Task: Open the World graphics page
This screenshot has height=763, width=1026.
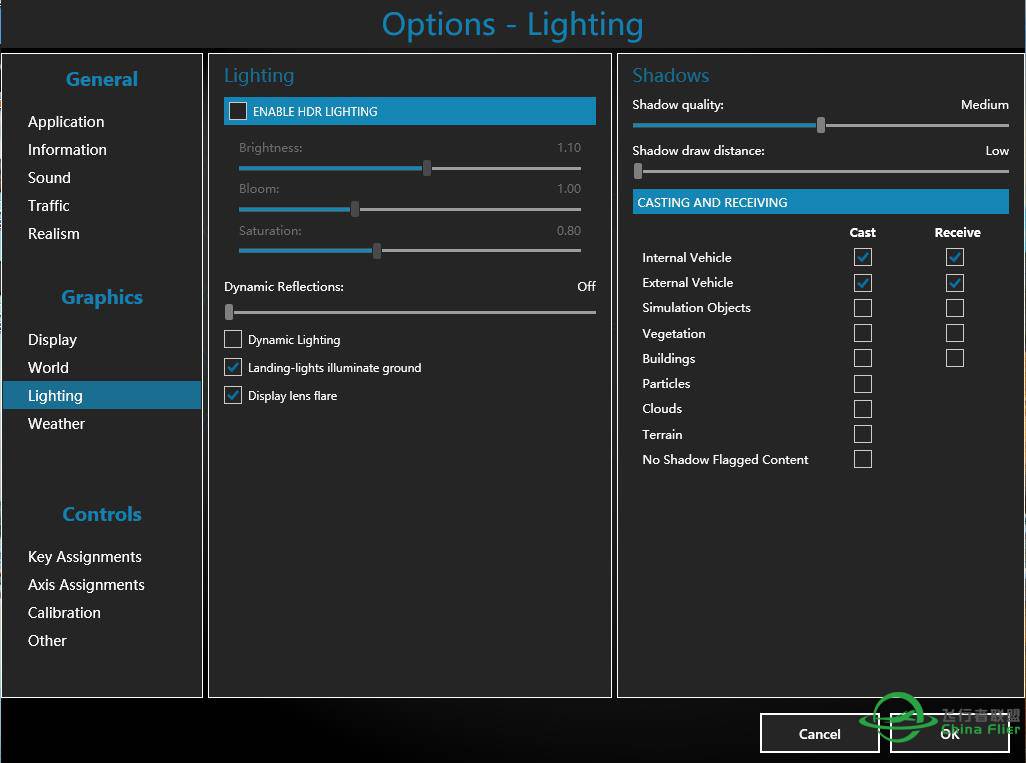Action: click(48, 368)
